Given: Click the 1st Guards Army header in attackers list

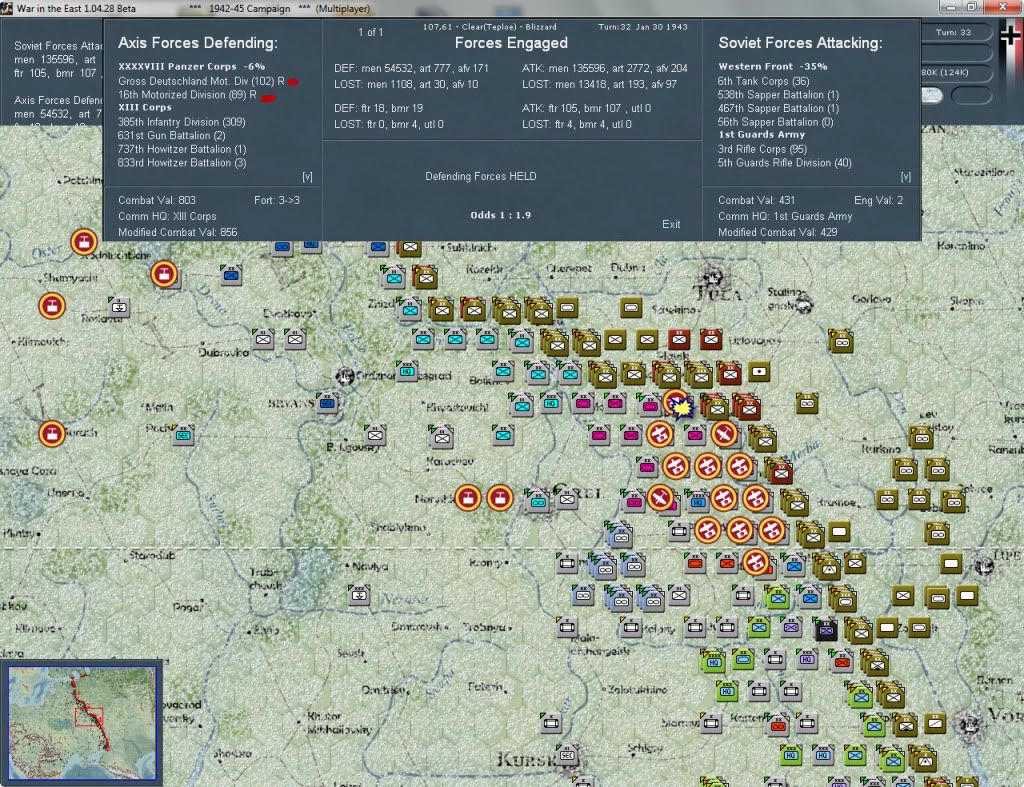Looking at the screenshot, I should (761, 135).
